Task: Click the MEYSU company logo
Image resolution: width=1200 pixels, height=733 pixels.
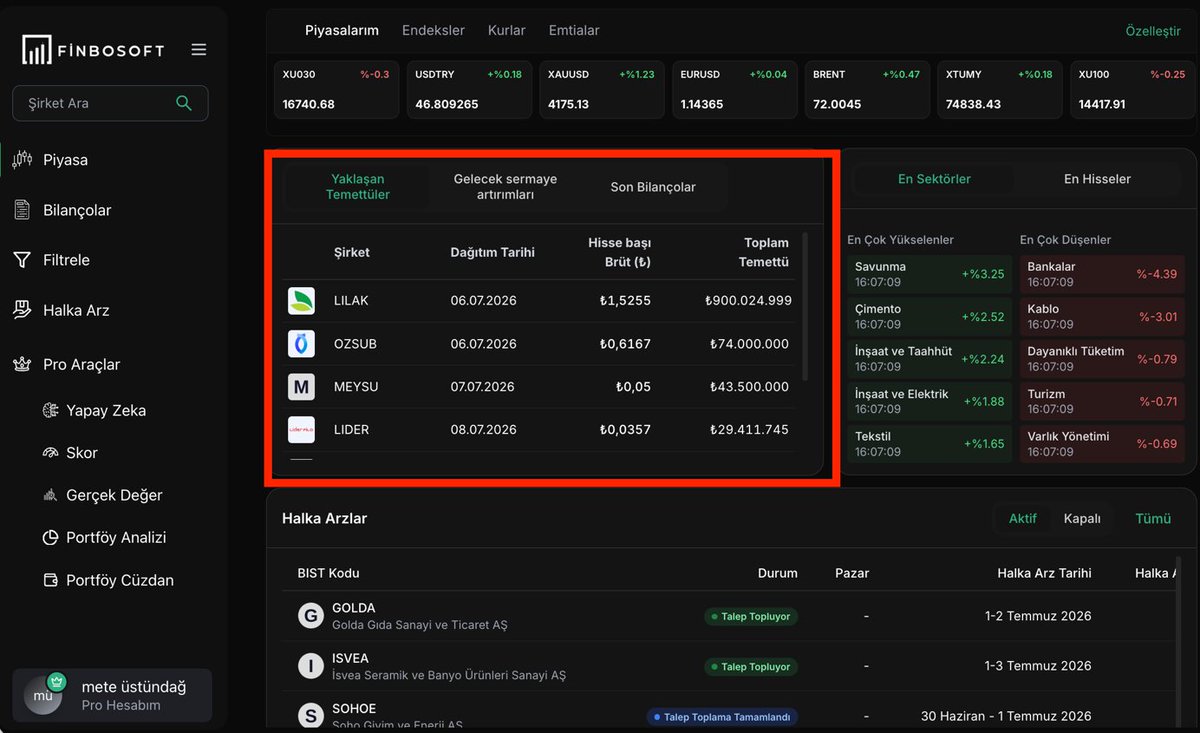Action: tap(301, 387)
